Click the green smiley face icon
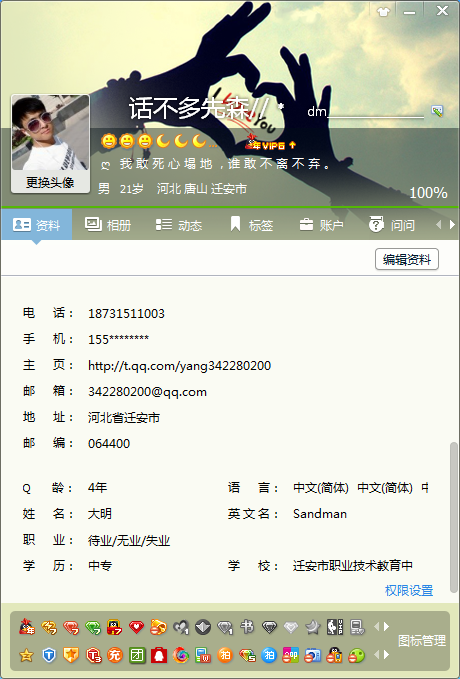This screenshot has height=679, width=460. (356, 655)
